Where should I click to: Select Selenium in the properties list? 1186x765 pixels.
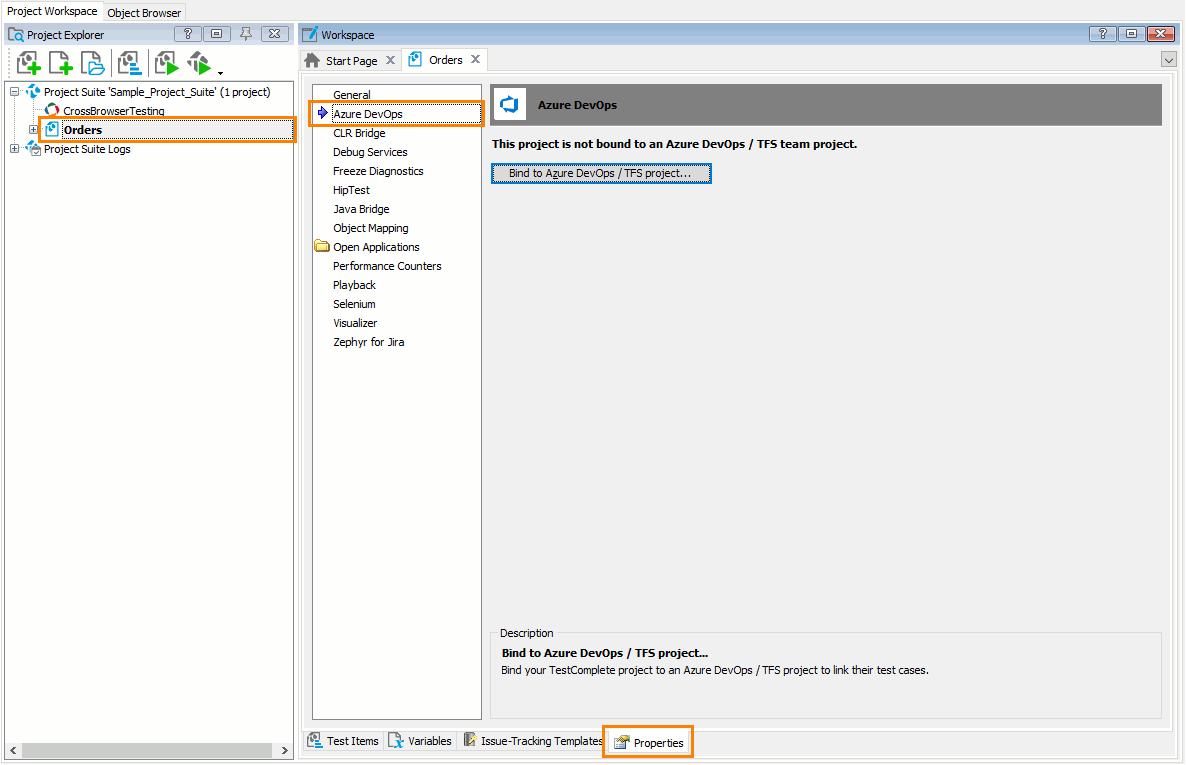pyautogui.click(x=354, y=303)
